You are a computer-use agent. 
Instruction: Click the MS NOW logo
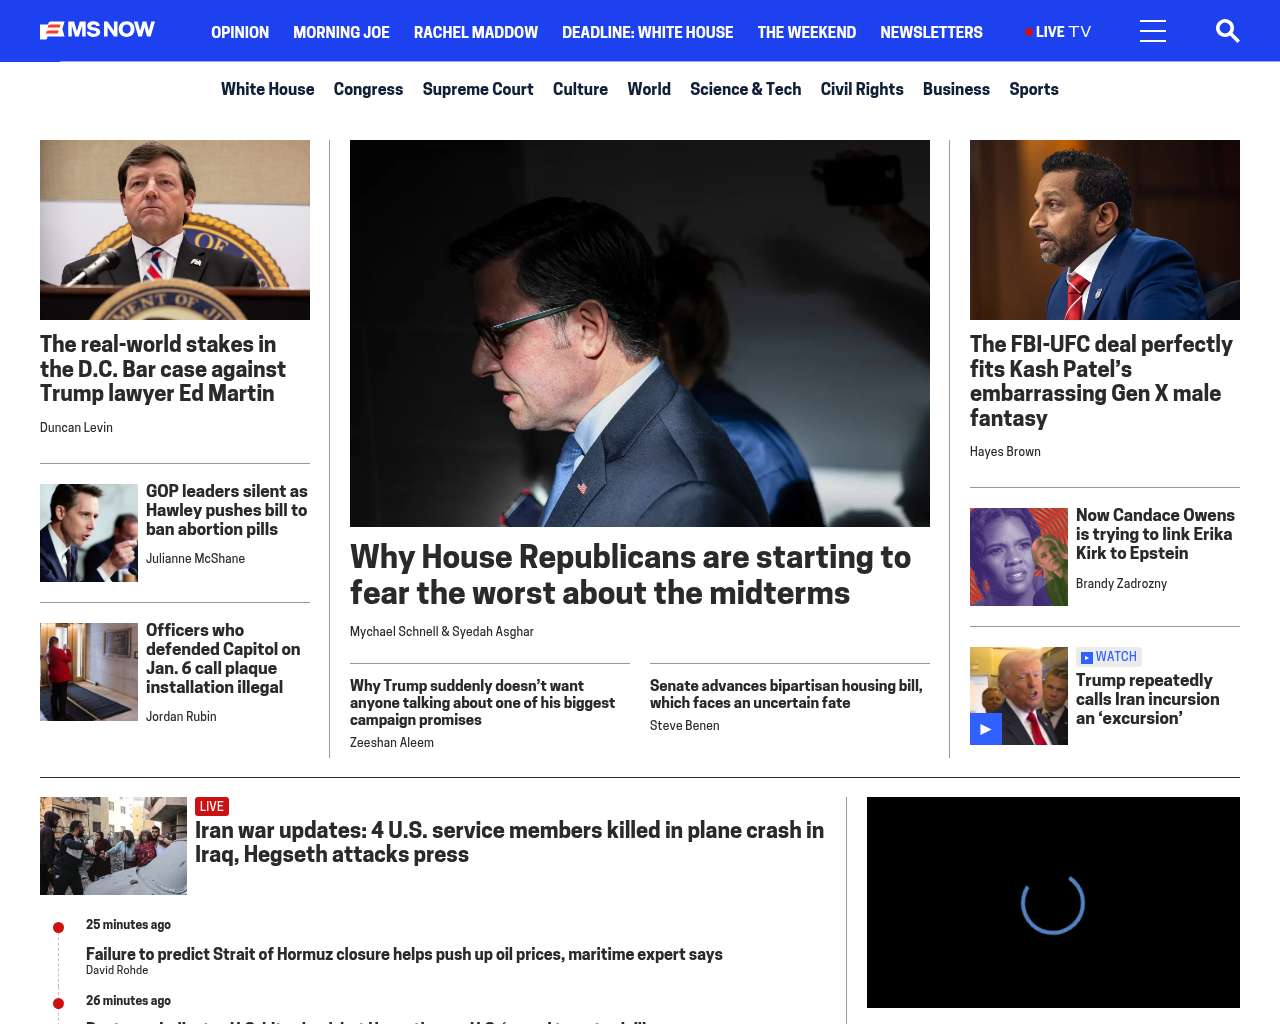pos(97,30)
